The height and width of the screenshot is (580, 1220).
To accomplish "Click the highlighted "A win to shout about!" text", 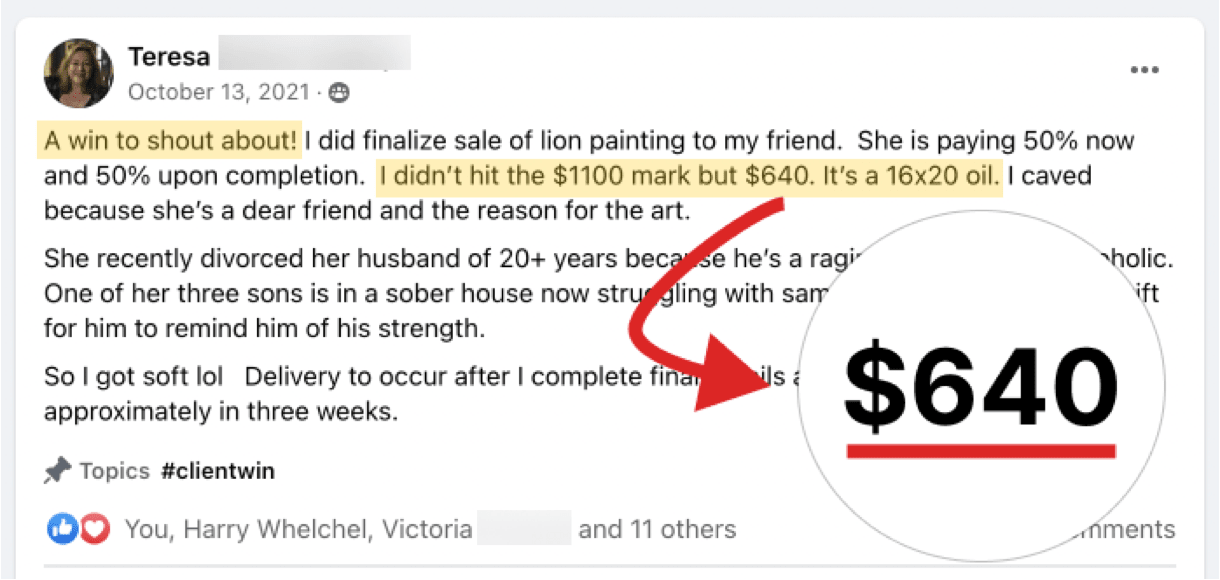I will [x=170, y=140].
